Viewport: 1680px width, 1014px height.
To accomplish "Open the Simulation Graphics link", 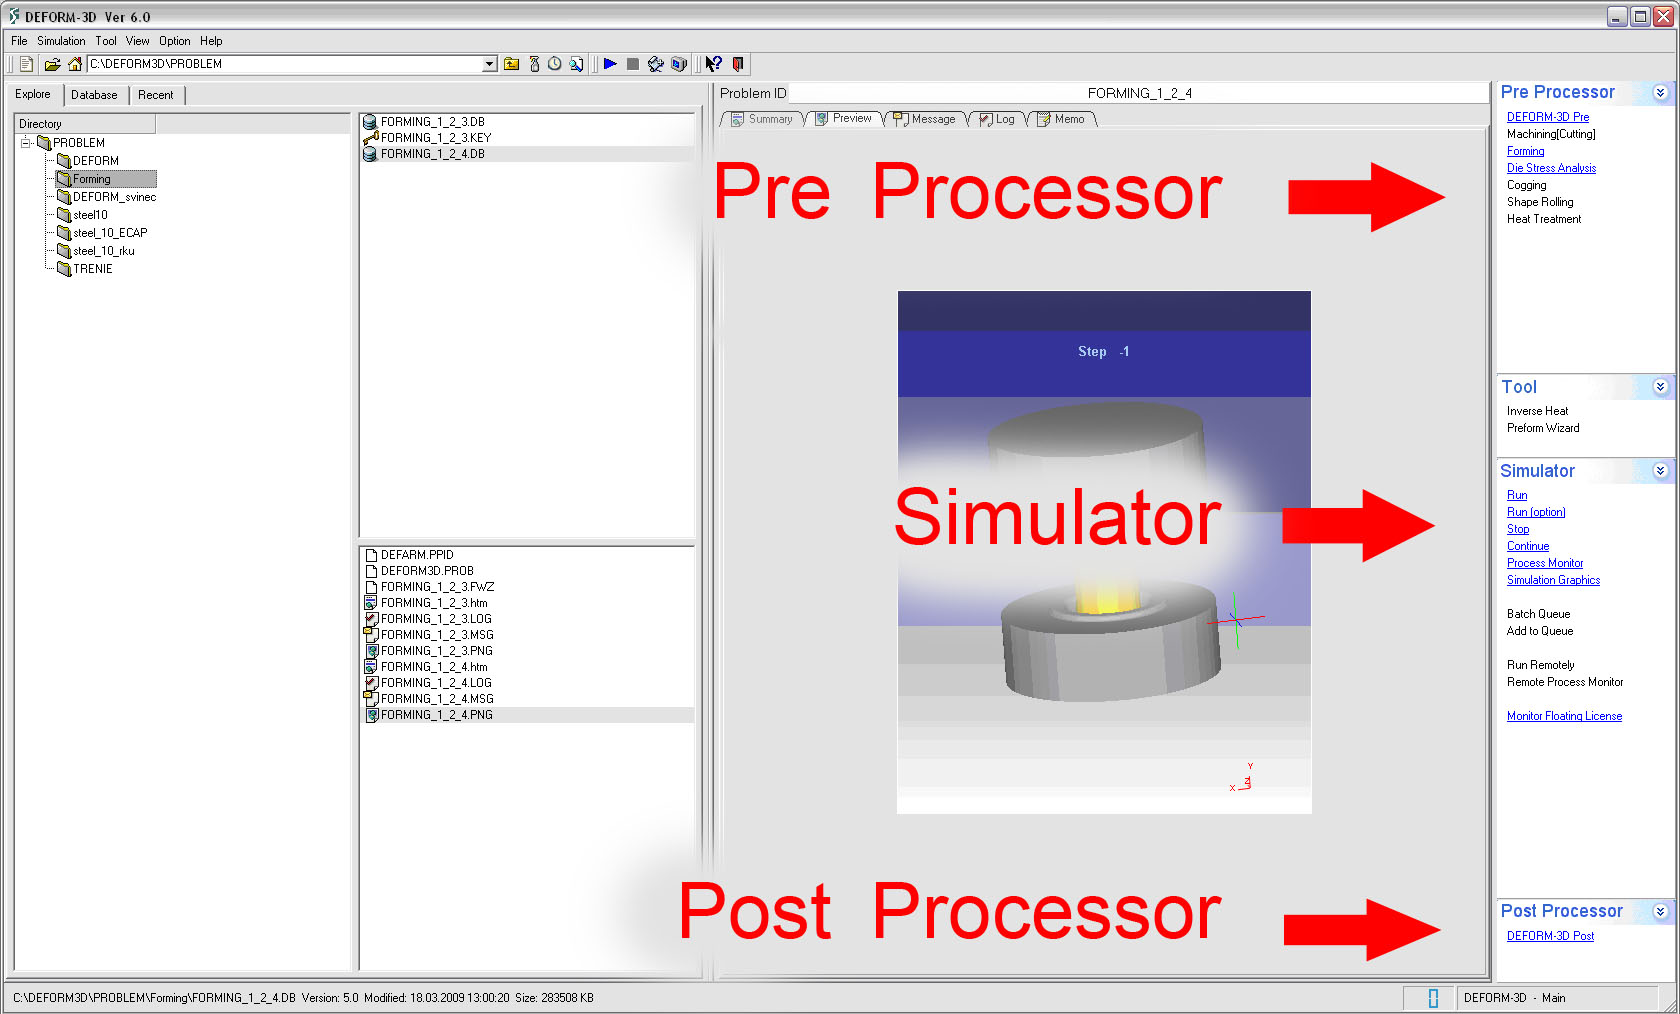I will pyautogui.click(x=1553, y=580).
